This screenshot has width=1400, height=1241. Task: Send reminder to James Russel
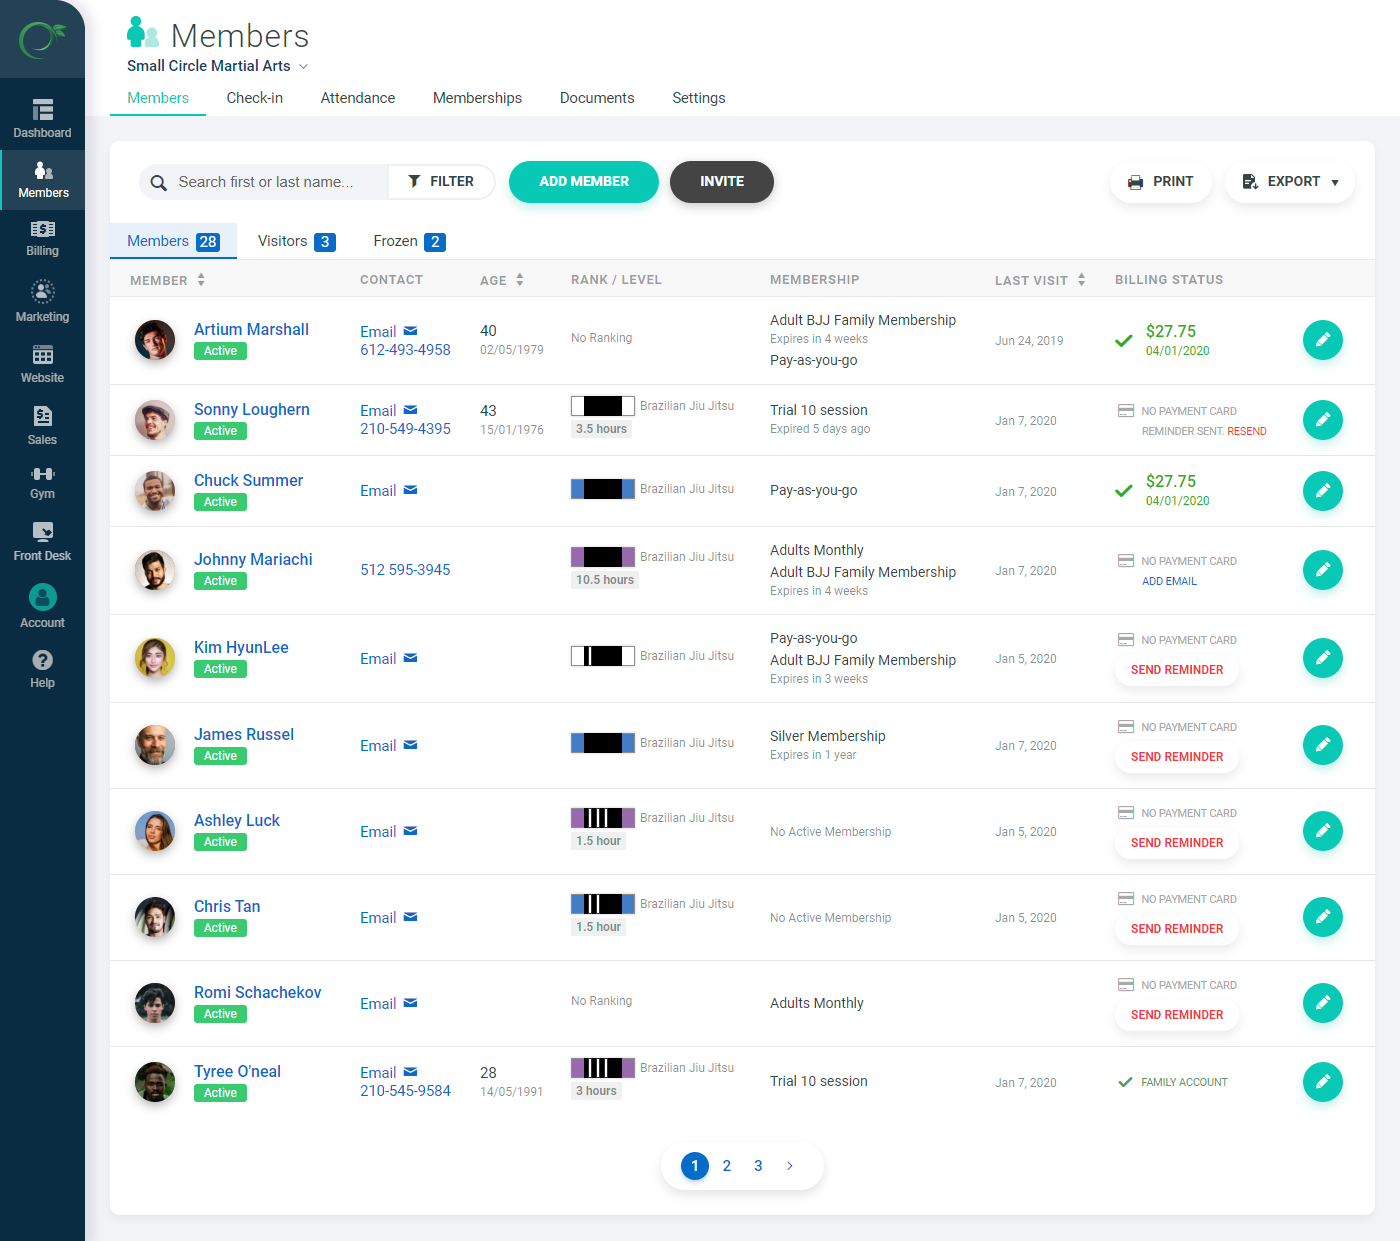click(1177, 757)
